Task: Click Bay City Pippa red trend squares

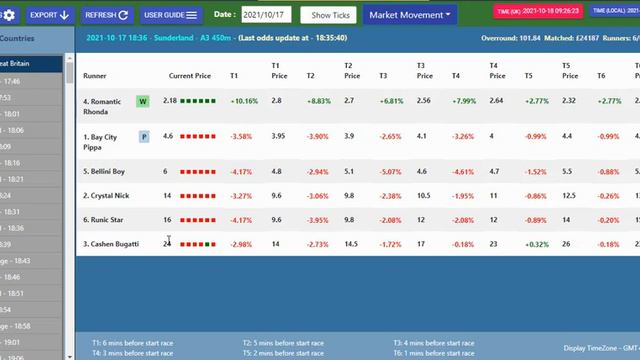Action: click(198, 136)
